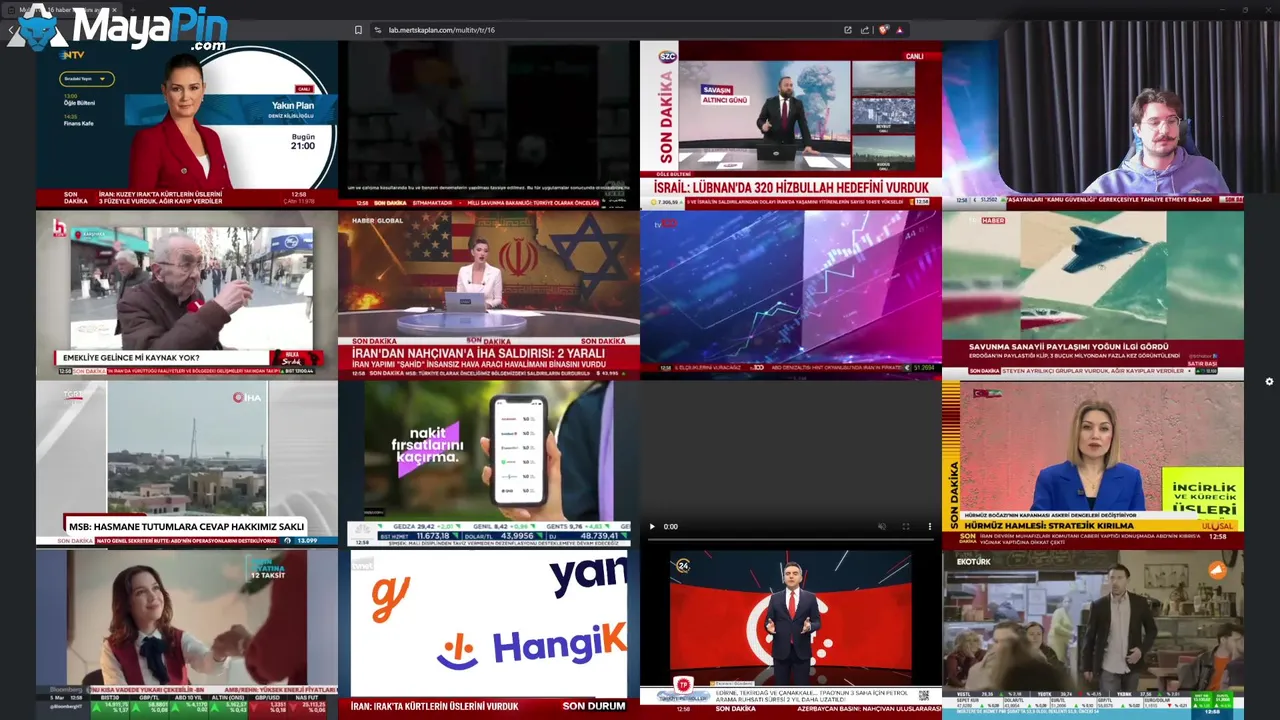Select the dark CNN Türk stream tile
The height and width of the screenshot is (720, 1280).
[x=489, y=124]
